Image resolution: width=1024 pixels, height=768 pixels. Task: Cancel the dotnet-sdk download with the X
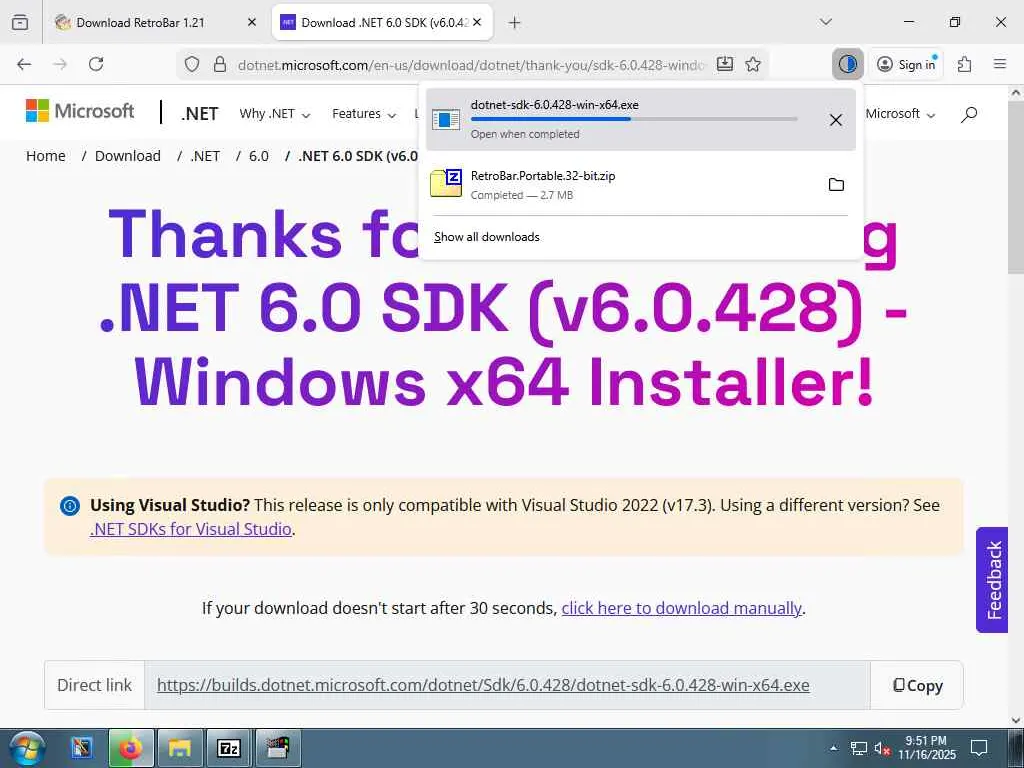pos(836,120)
